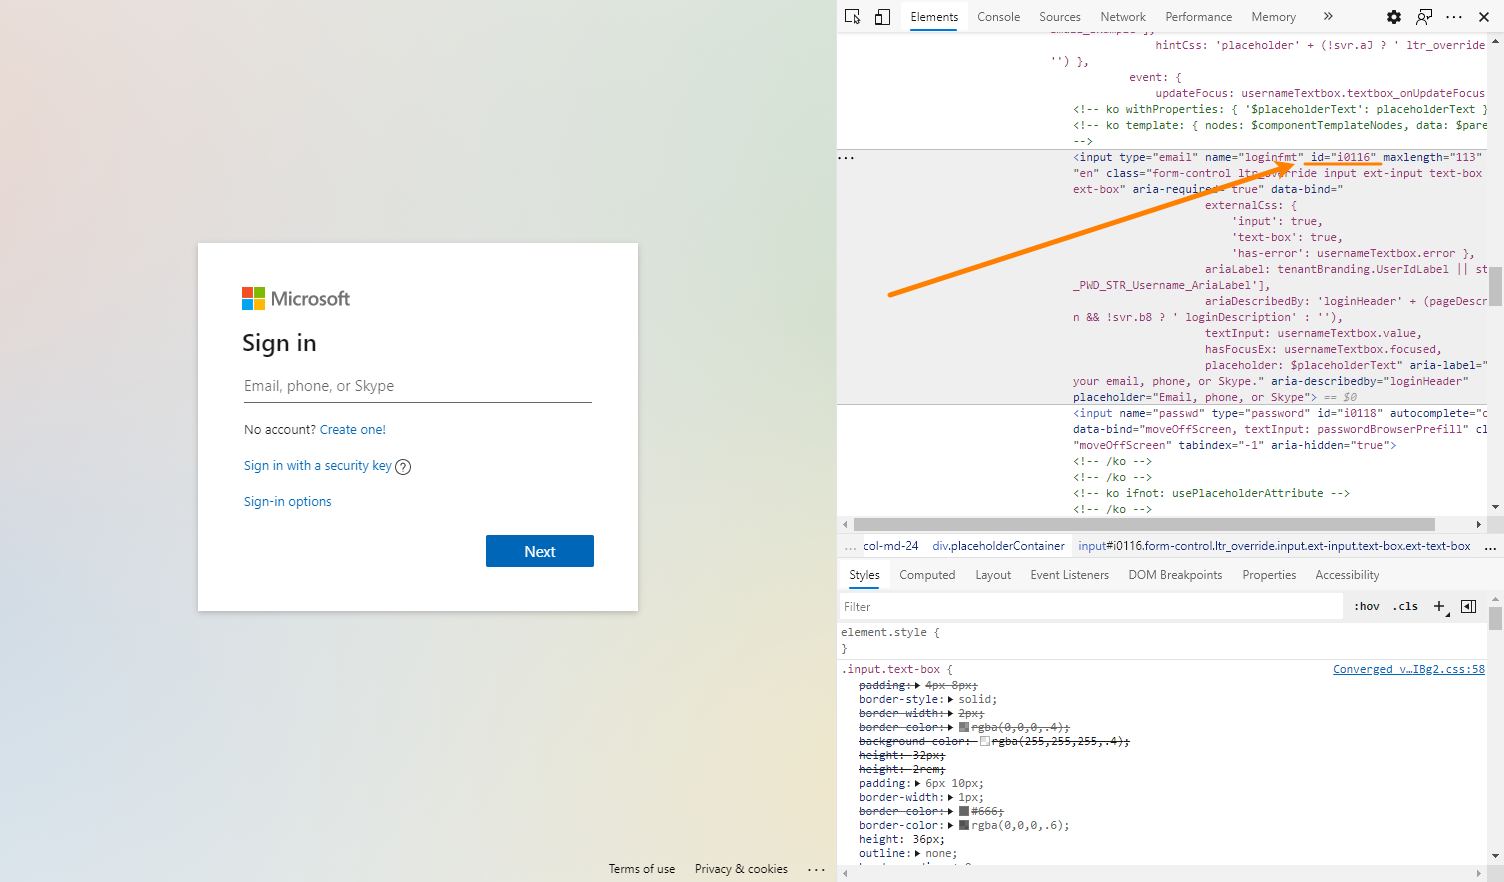Toggle element state with :hov
The width and height of the screenshot is (1504, 882).
pyautogui.click(x=1366, y=606)
